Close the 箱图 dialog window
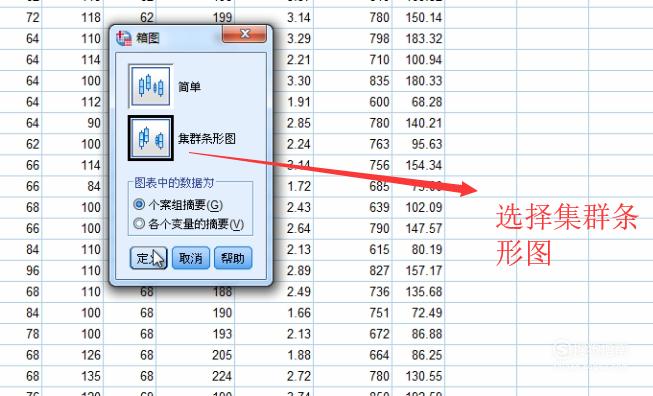The image size is (653, 396). tap(244, 34)
